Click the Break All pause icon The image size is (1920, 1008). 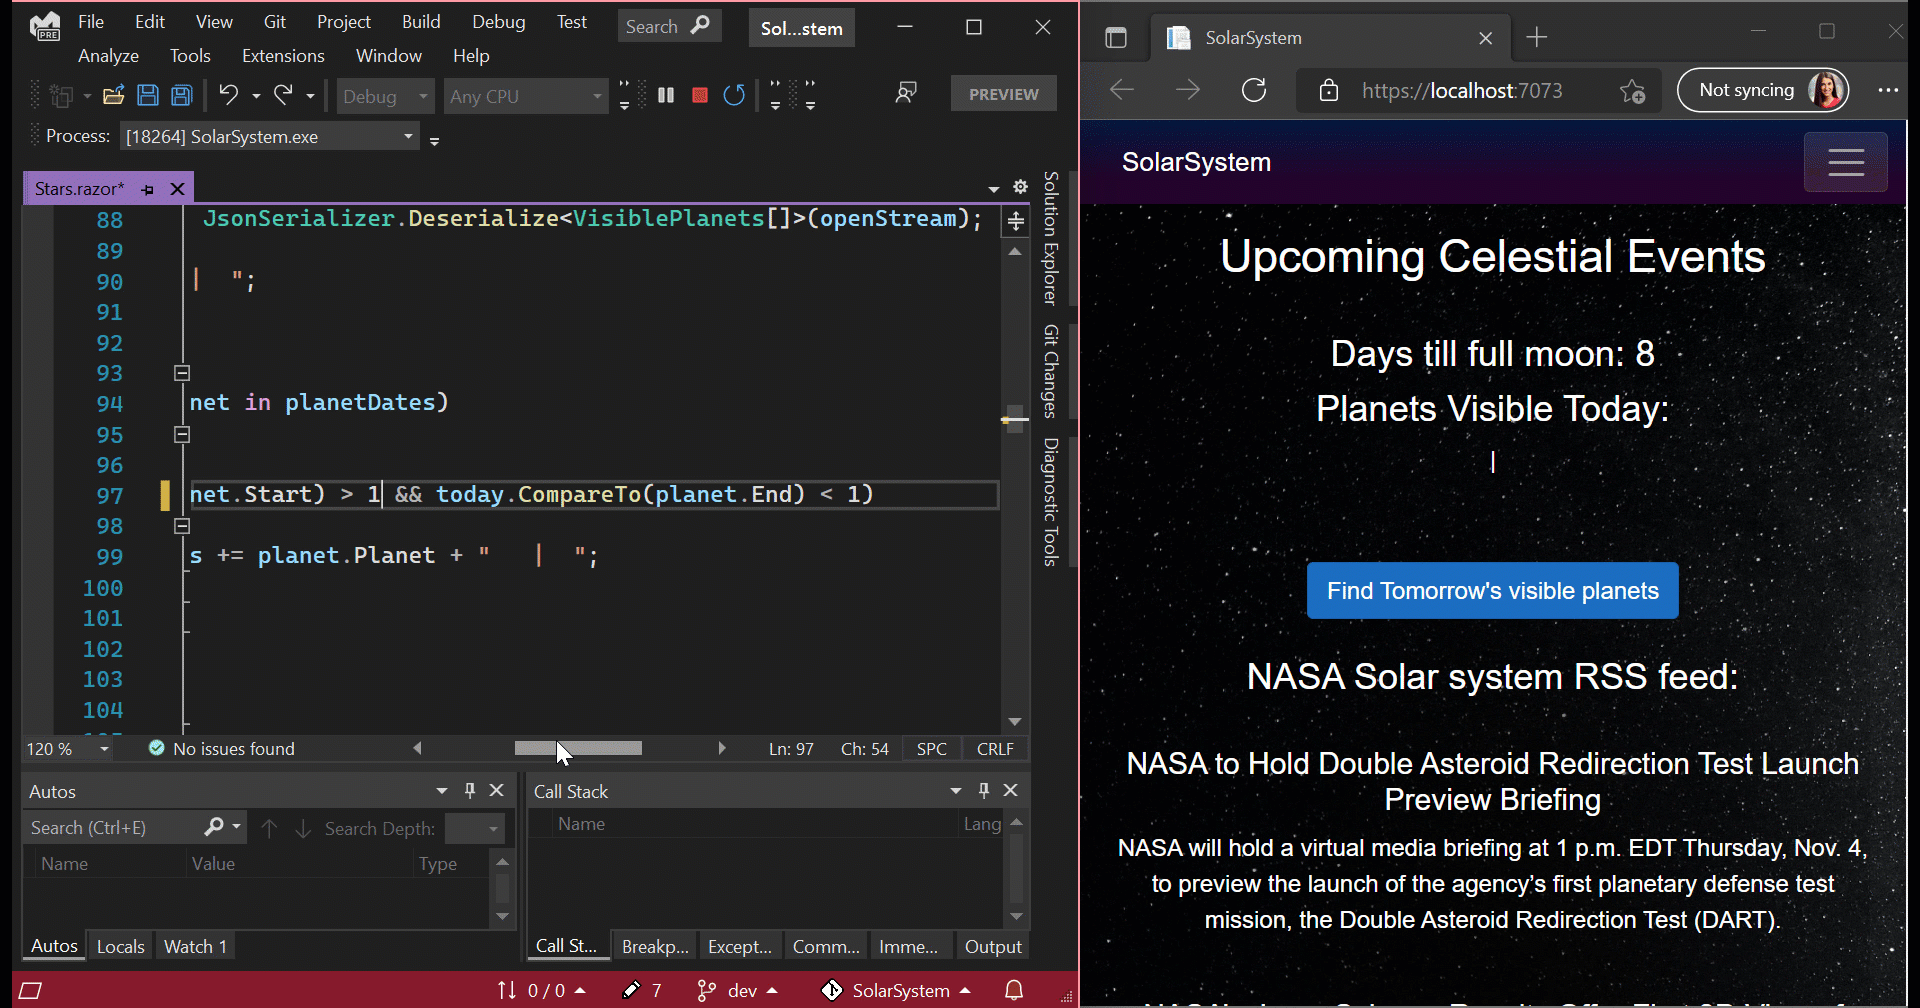click(x=666, y=94)
